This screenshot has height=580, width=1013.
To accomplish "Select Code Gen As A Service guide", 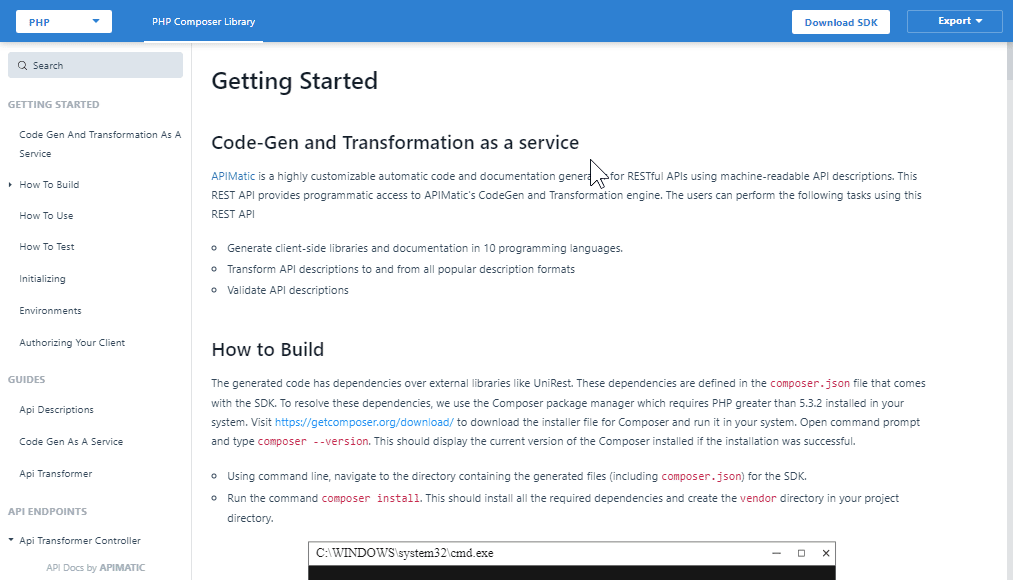I will [x=66, y=441].
